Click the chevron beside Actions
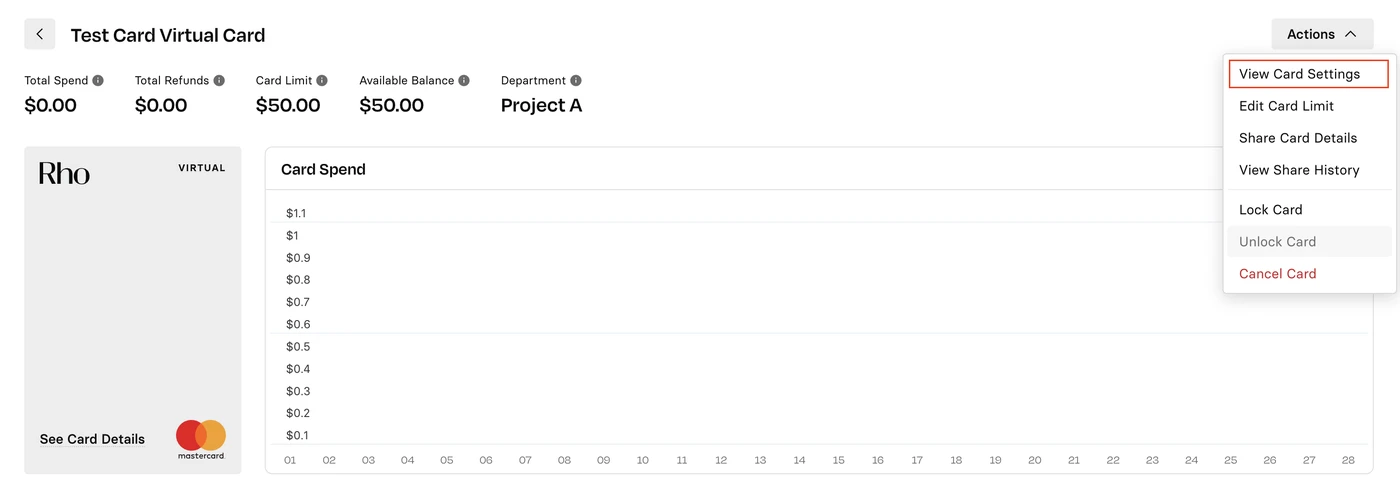 pyautogui.click(x=1351, y=34)
